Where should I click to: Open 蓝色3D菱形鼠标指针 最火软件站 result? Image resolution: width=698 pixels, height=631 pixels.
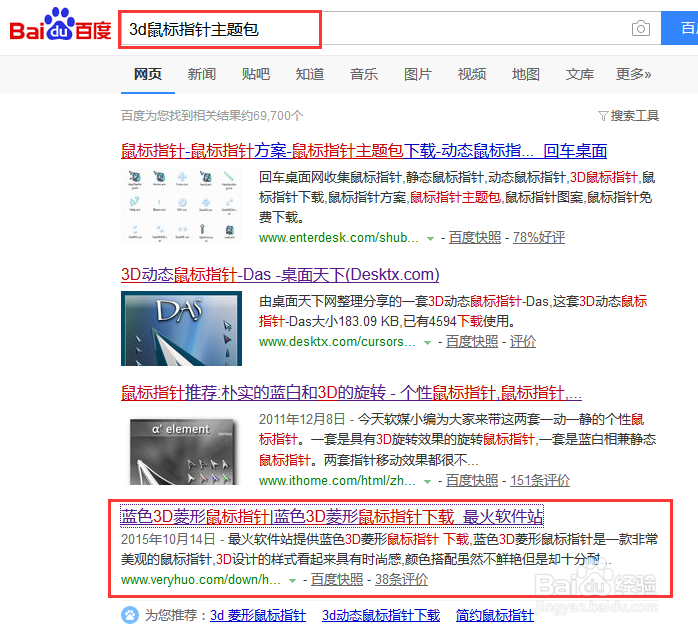[x=332, y=517]
